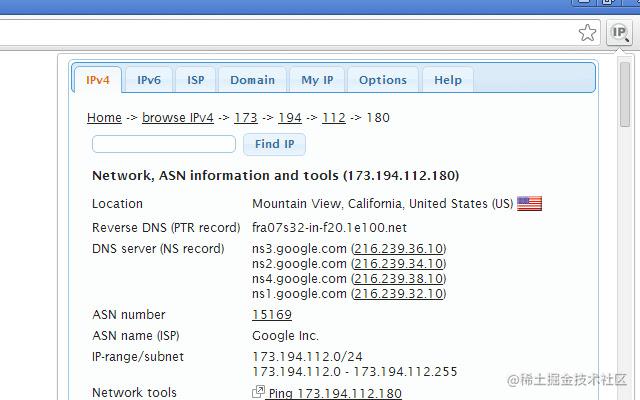Open the Help tab
Image resolution: width=640 pixels, height=400 pixels.
pos(448,80)
